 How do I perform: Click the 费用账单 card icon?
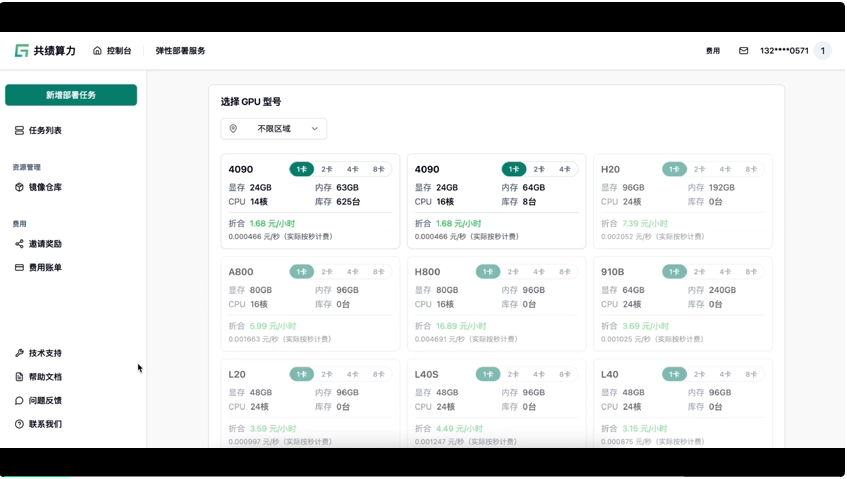tap(19, 268)
